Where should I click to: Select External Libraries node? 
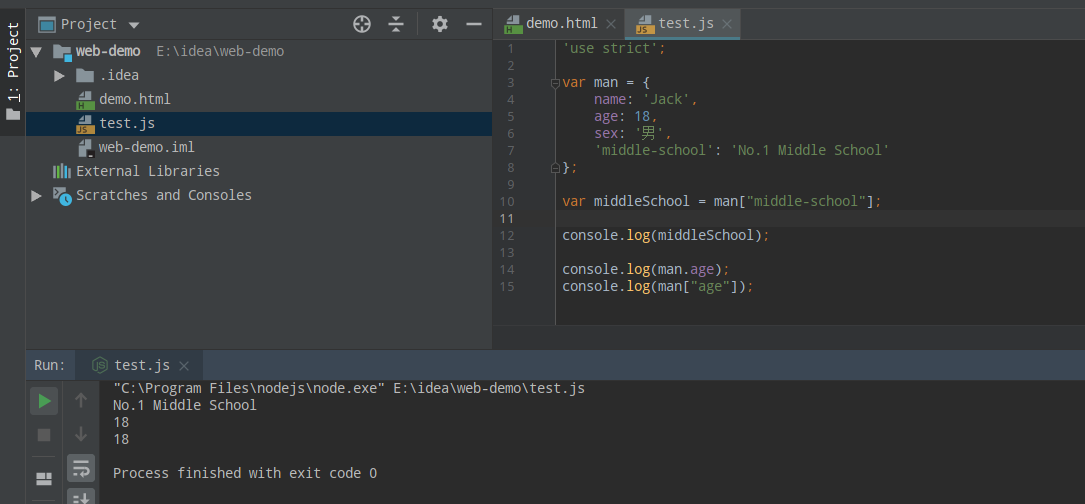pos(147,171)
